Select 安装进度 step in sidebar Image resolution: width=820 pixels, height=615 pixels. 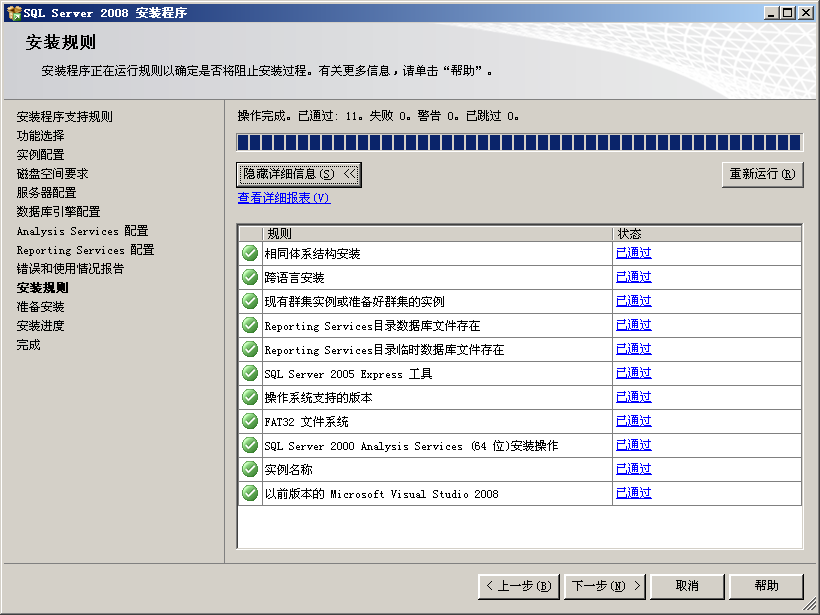point(40,326)
